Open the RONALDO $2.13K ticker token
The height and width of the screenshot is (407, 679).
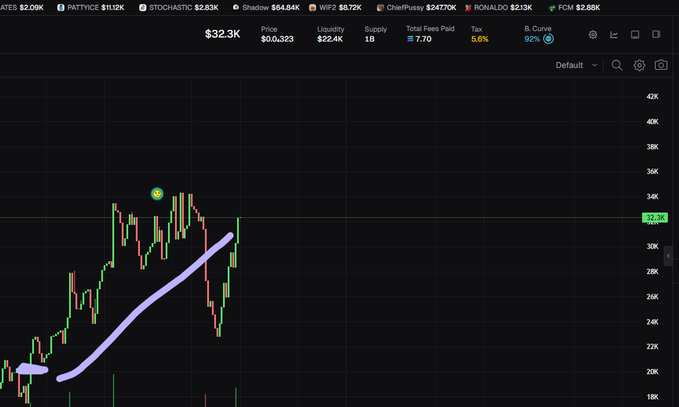pos(498,7)
